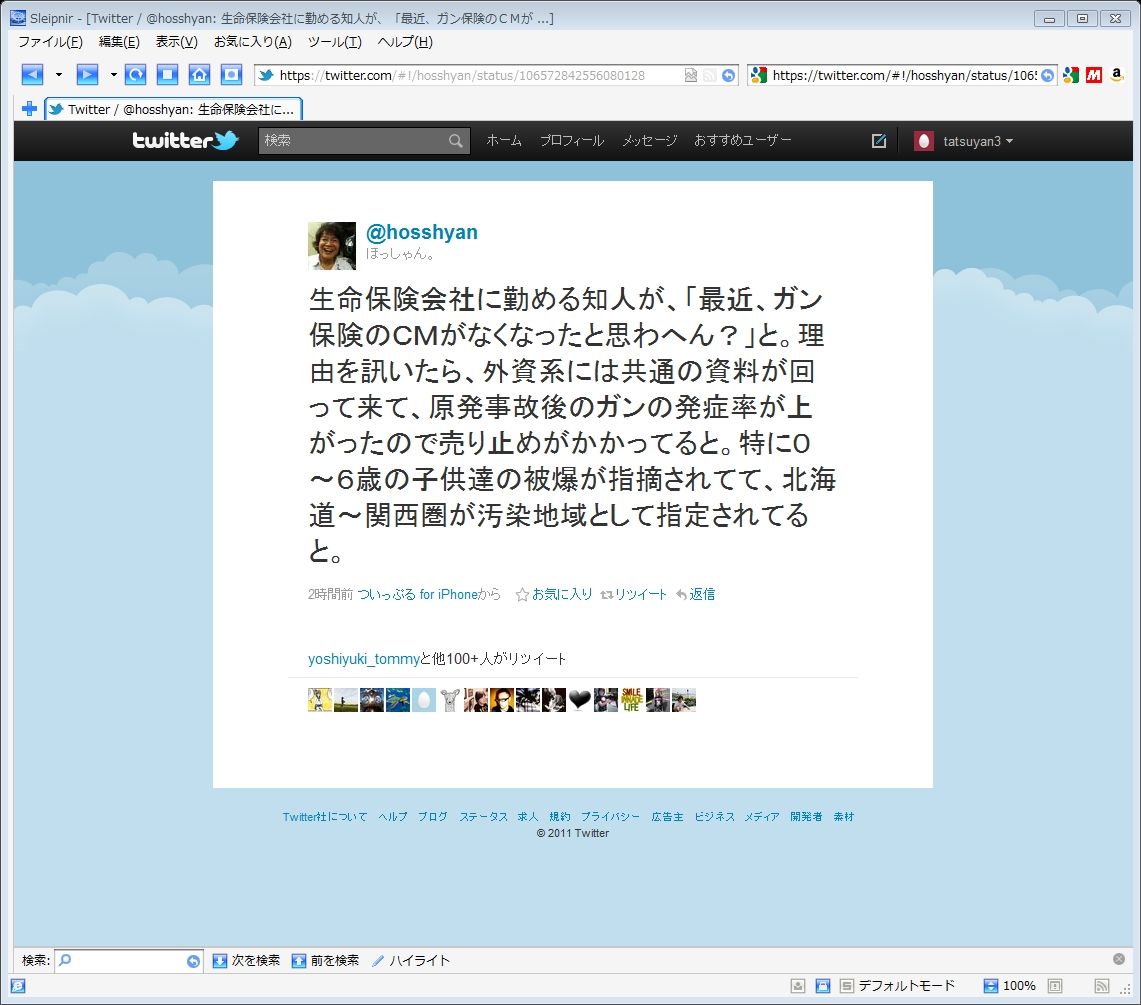Open プロフィール in Twitter nav
The image size is (1141, 1005).
click(x=572, y=140)
